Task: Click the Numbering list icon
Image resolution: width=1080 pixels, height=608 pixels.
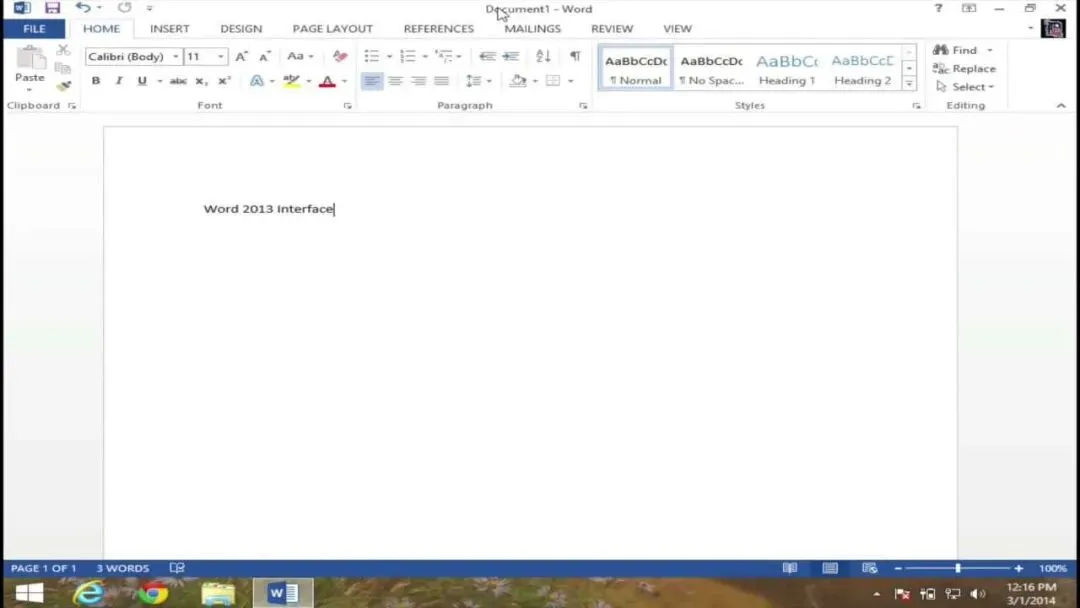Action: pos(408,56)
